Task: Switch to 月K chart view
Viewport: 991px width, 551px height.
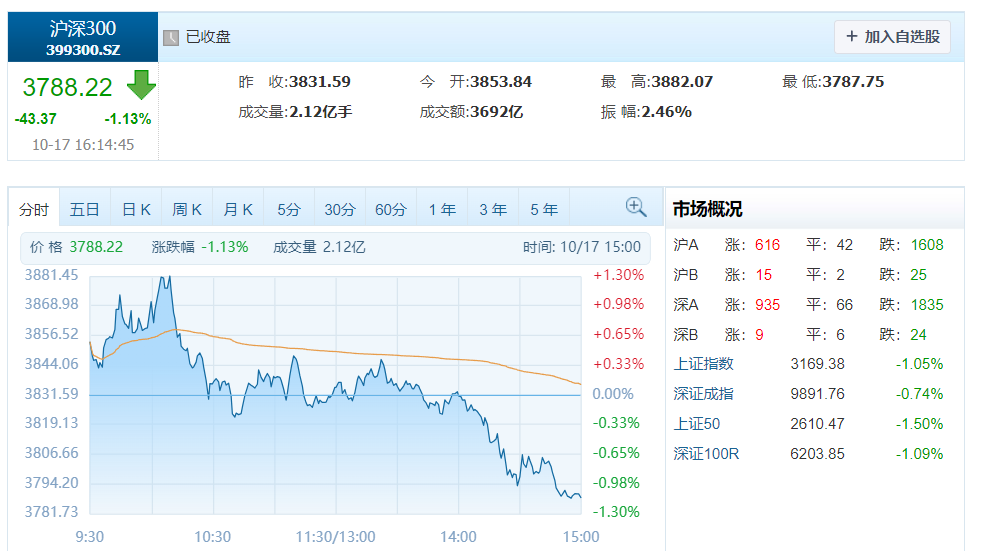Action: pos(238,209)
